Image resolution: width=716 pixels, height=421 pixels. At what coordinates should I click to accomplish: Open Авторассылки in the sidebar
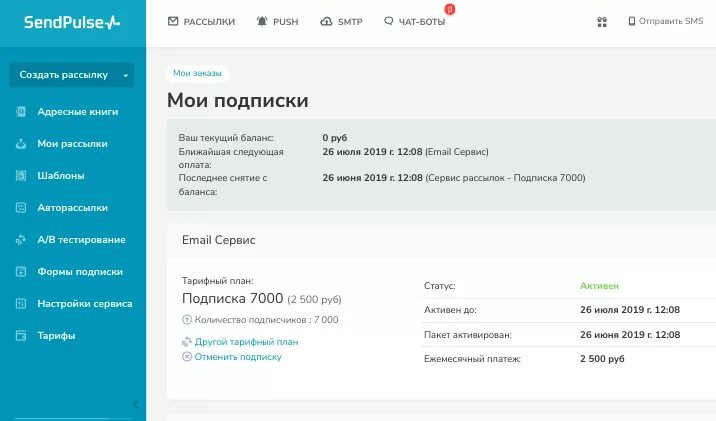(x=73, y=207)
